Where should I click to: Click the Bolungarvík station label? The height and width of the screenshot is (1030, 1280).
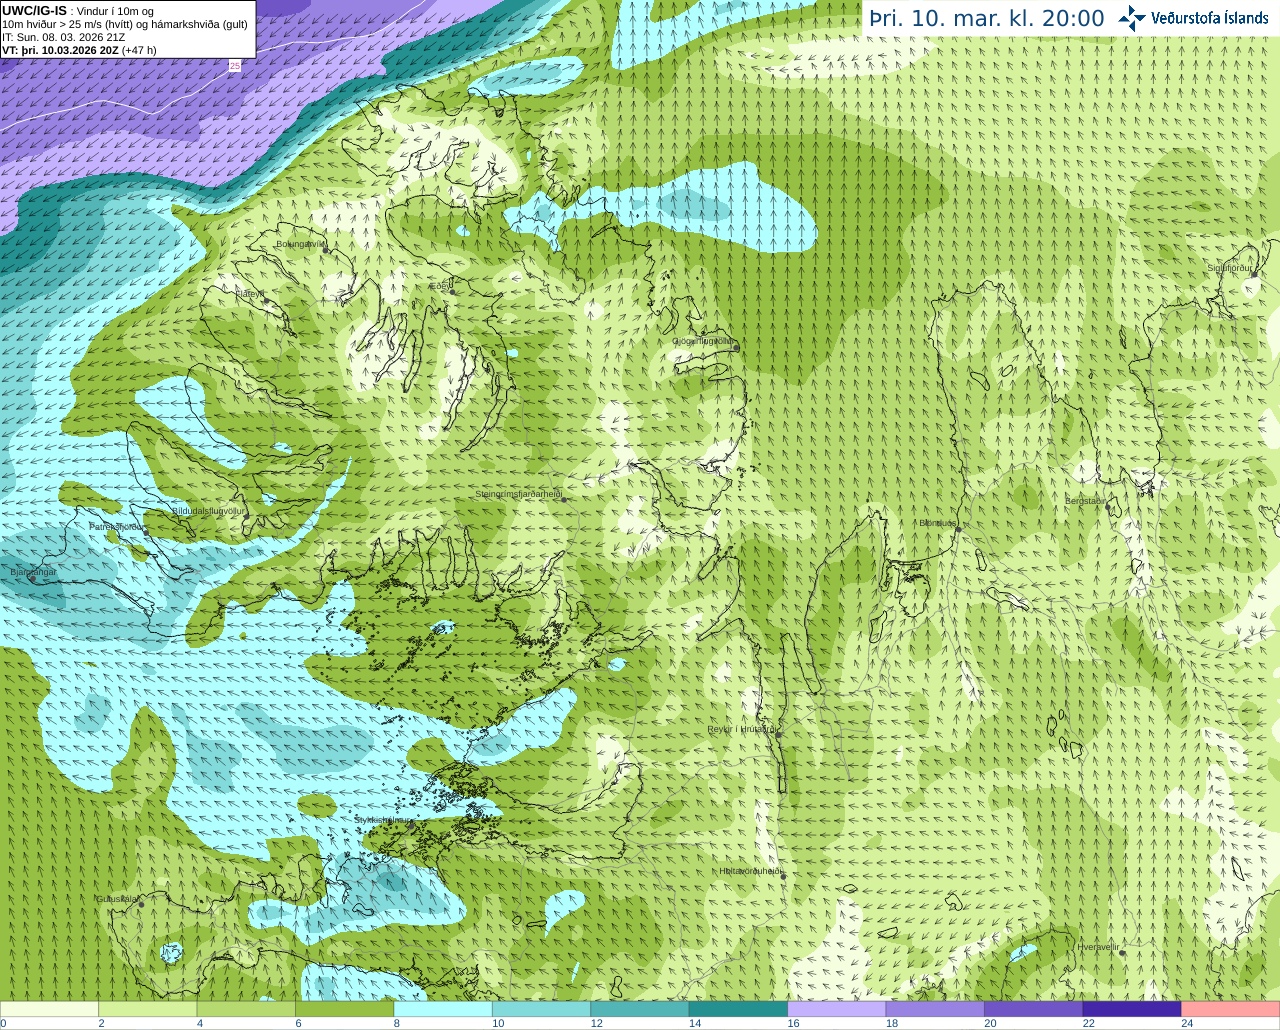(300, 244)
